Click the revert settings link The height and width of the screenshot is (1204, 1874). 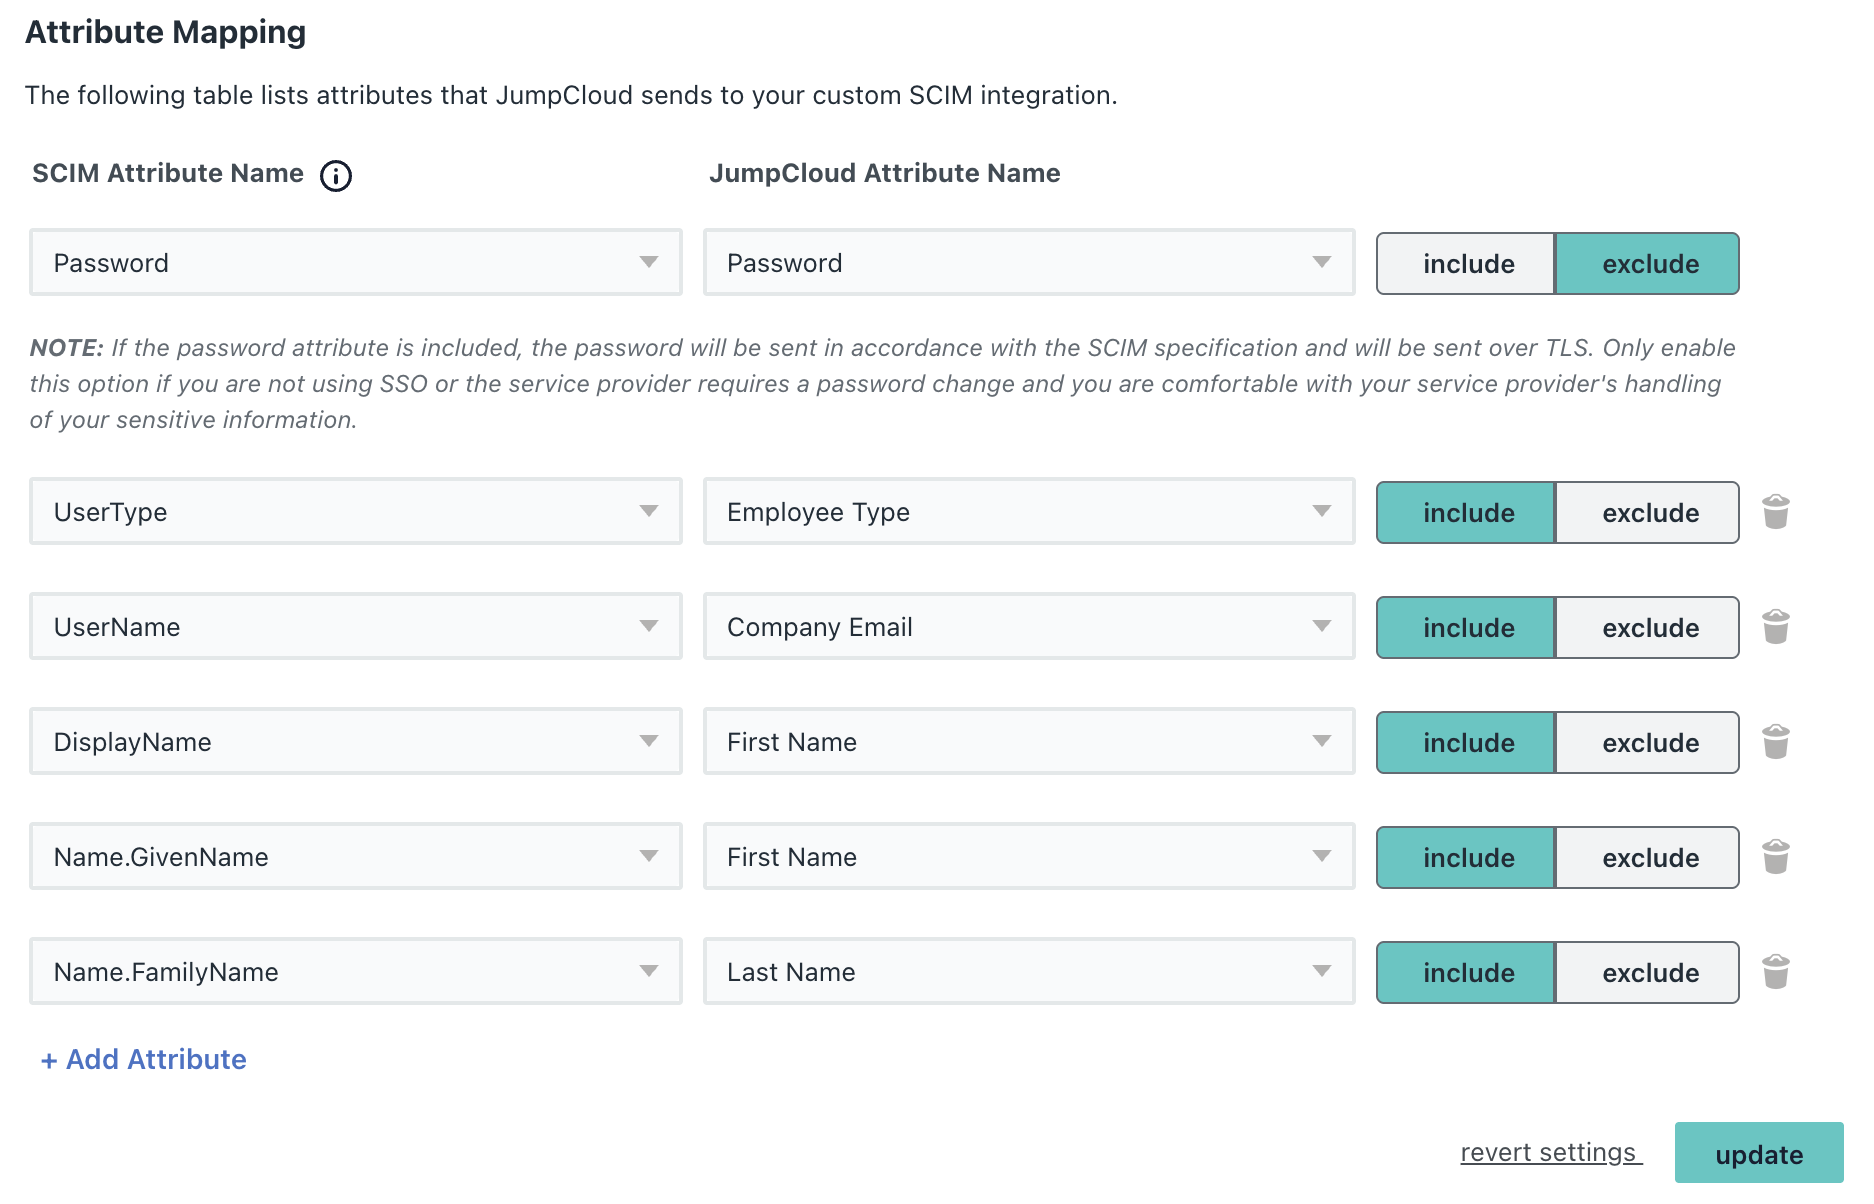[x=1550, y=1153]
